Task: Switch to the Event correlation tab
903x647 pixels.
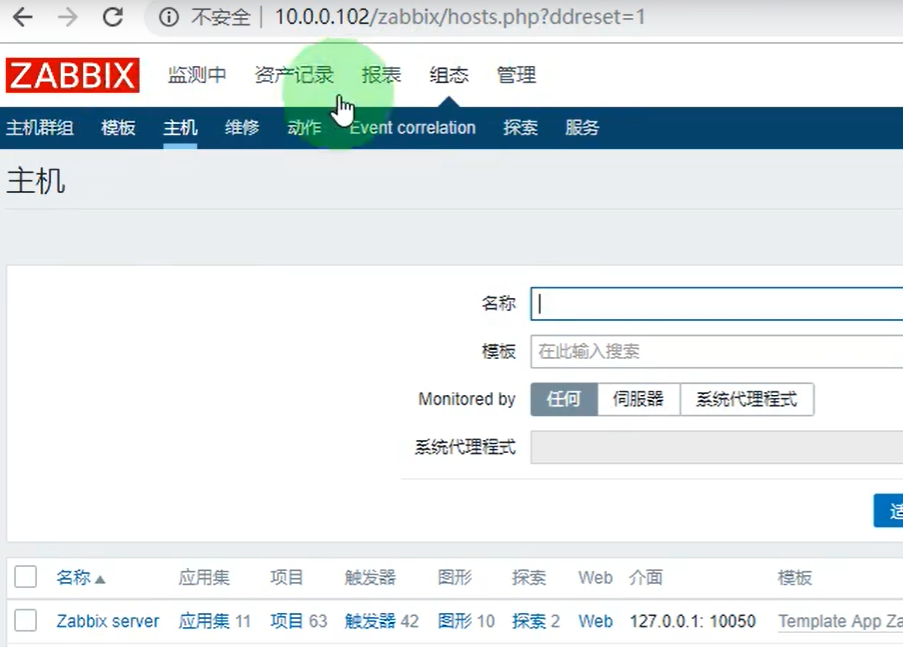Action: click(413, 128)
